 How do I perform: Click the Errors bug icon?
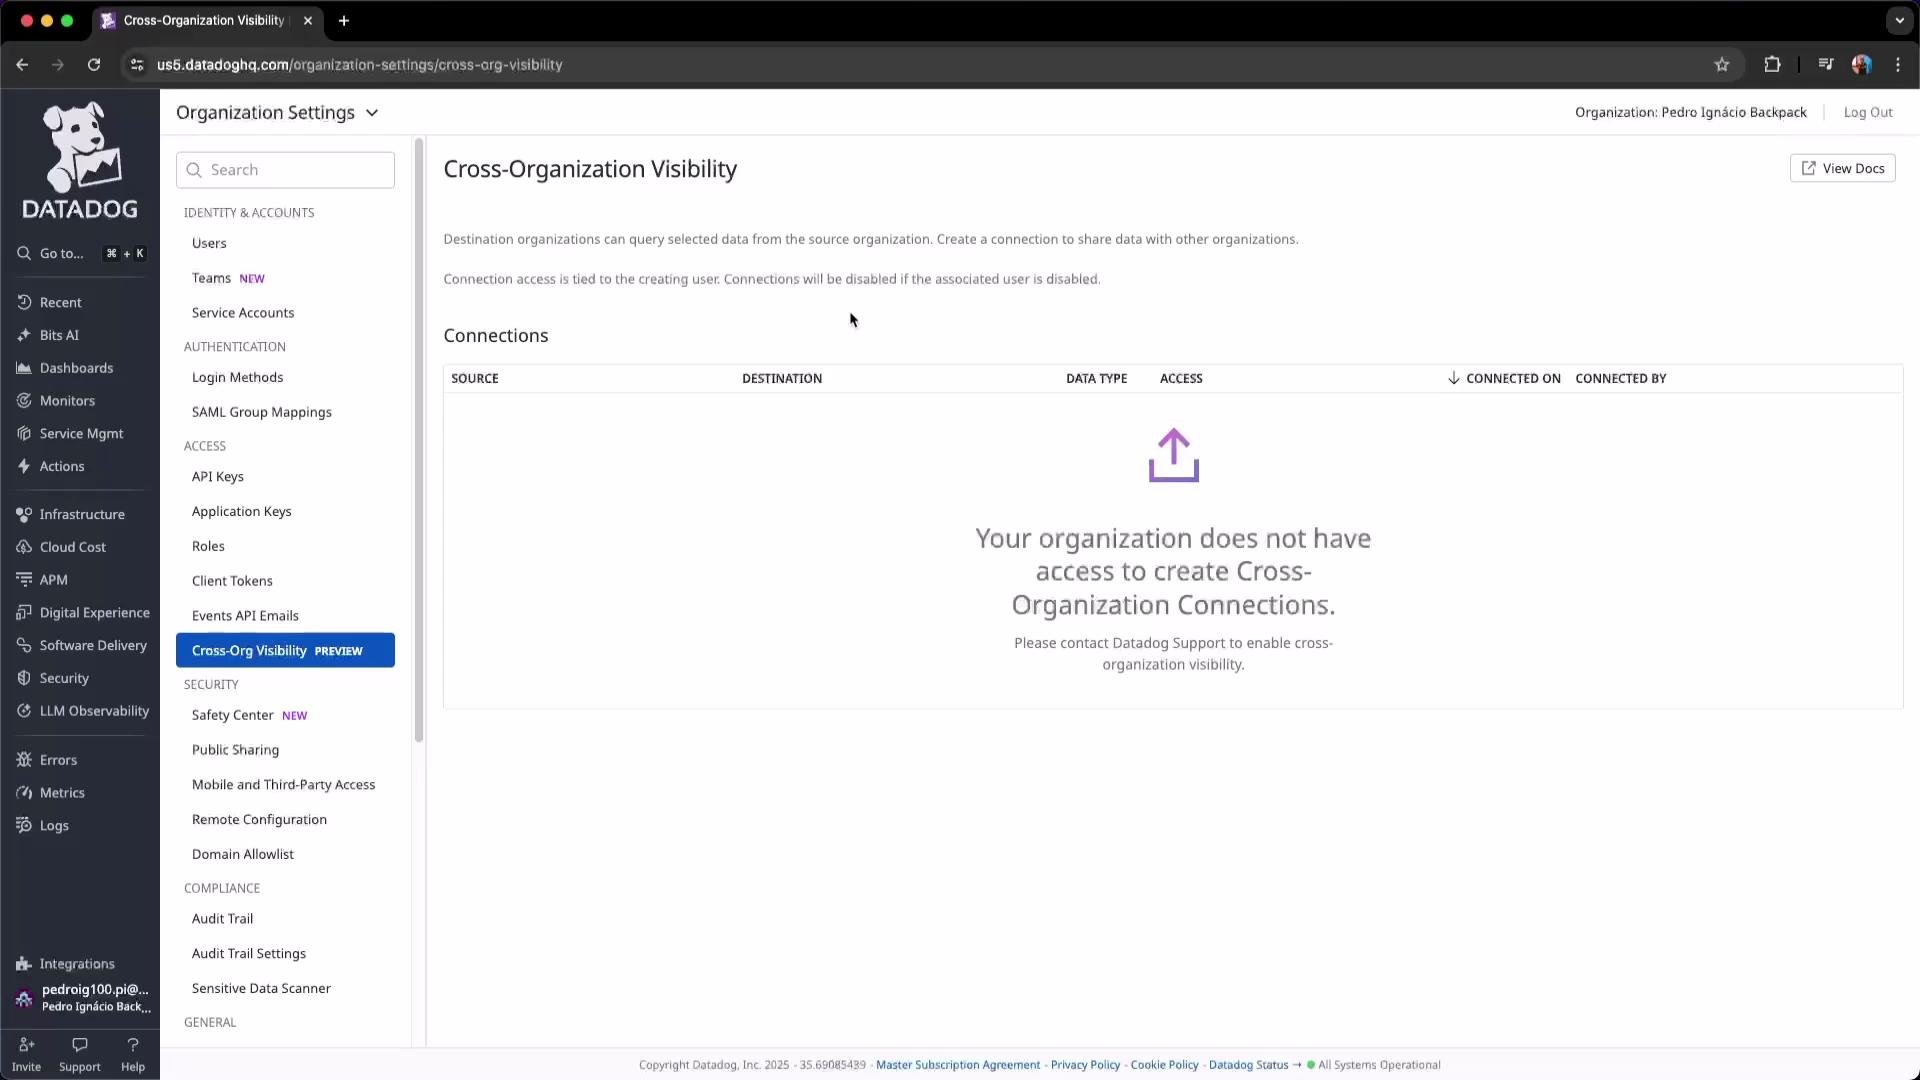tap(24, 760)
